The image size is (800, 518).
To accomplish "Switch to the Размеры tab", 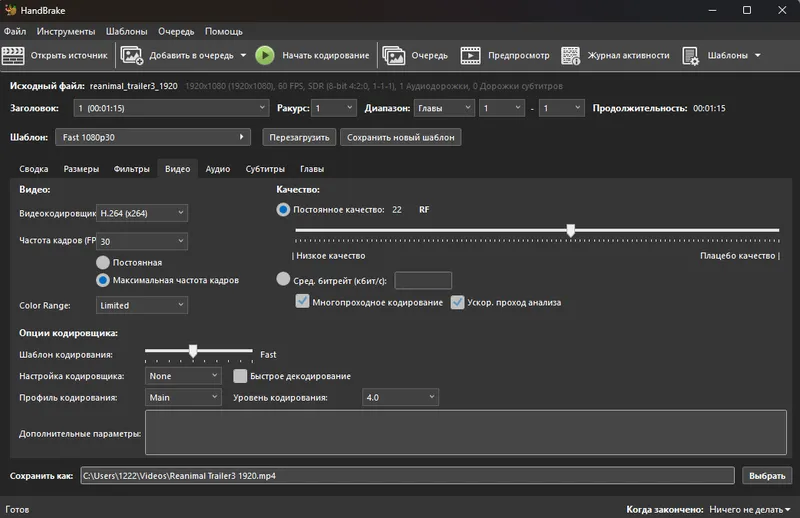I will point(81,169).
